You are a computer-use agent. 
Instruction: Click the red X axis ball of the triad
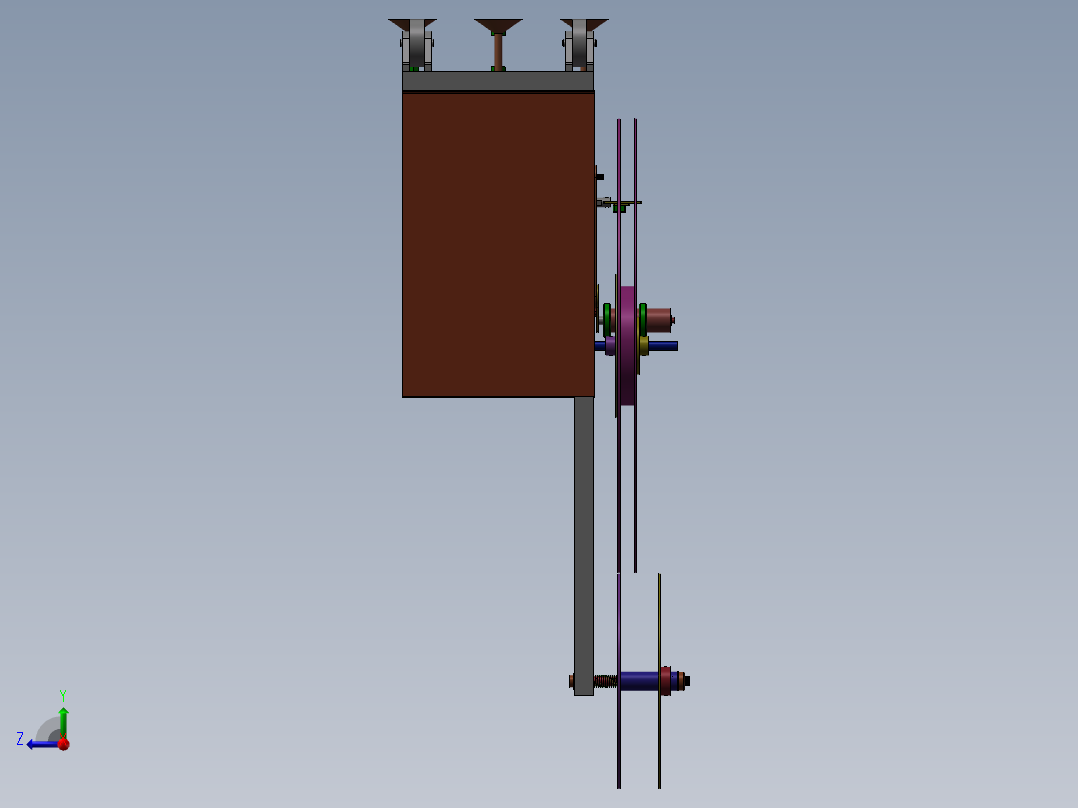click(x=64, y=744)
